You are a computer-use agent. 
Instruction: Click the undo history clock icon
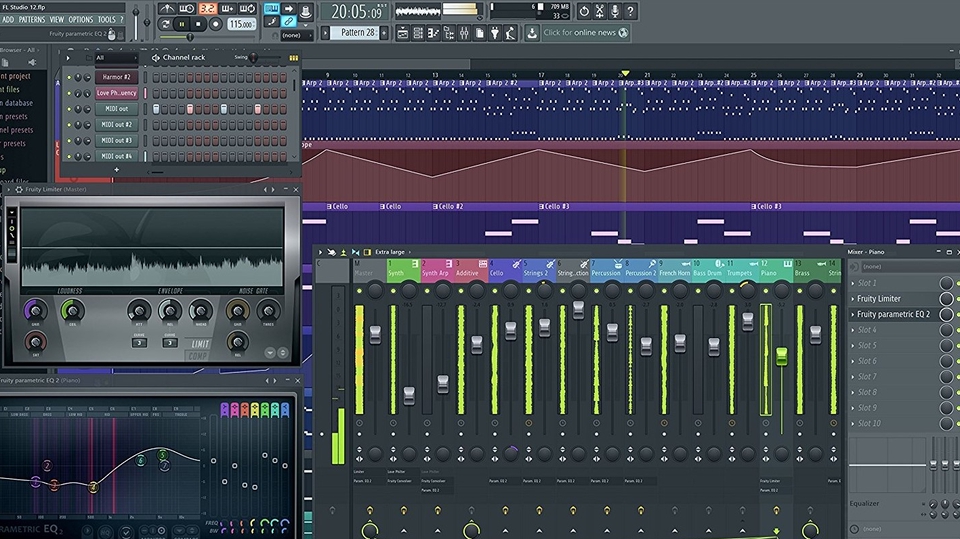tap(584, 11)
